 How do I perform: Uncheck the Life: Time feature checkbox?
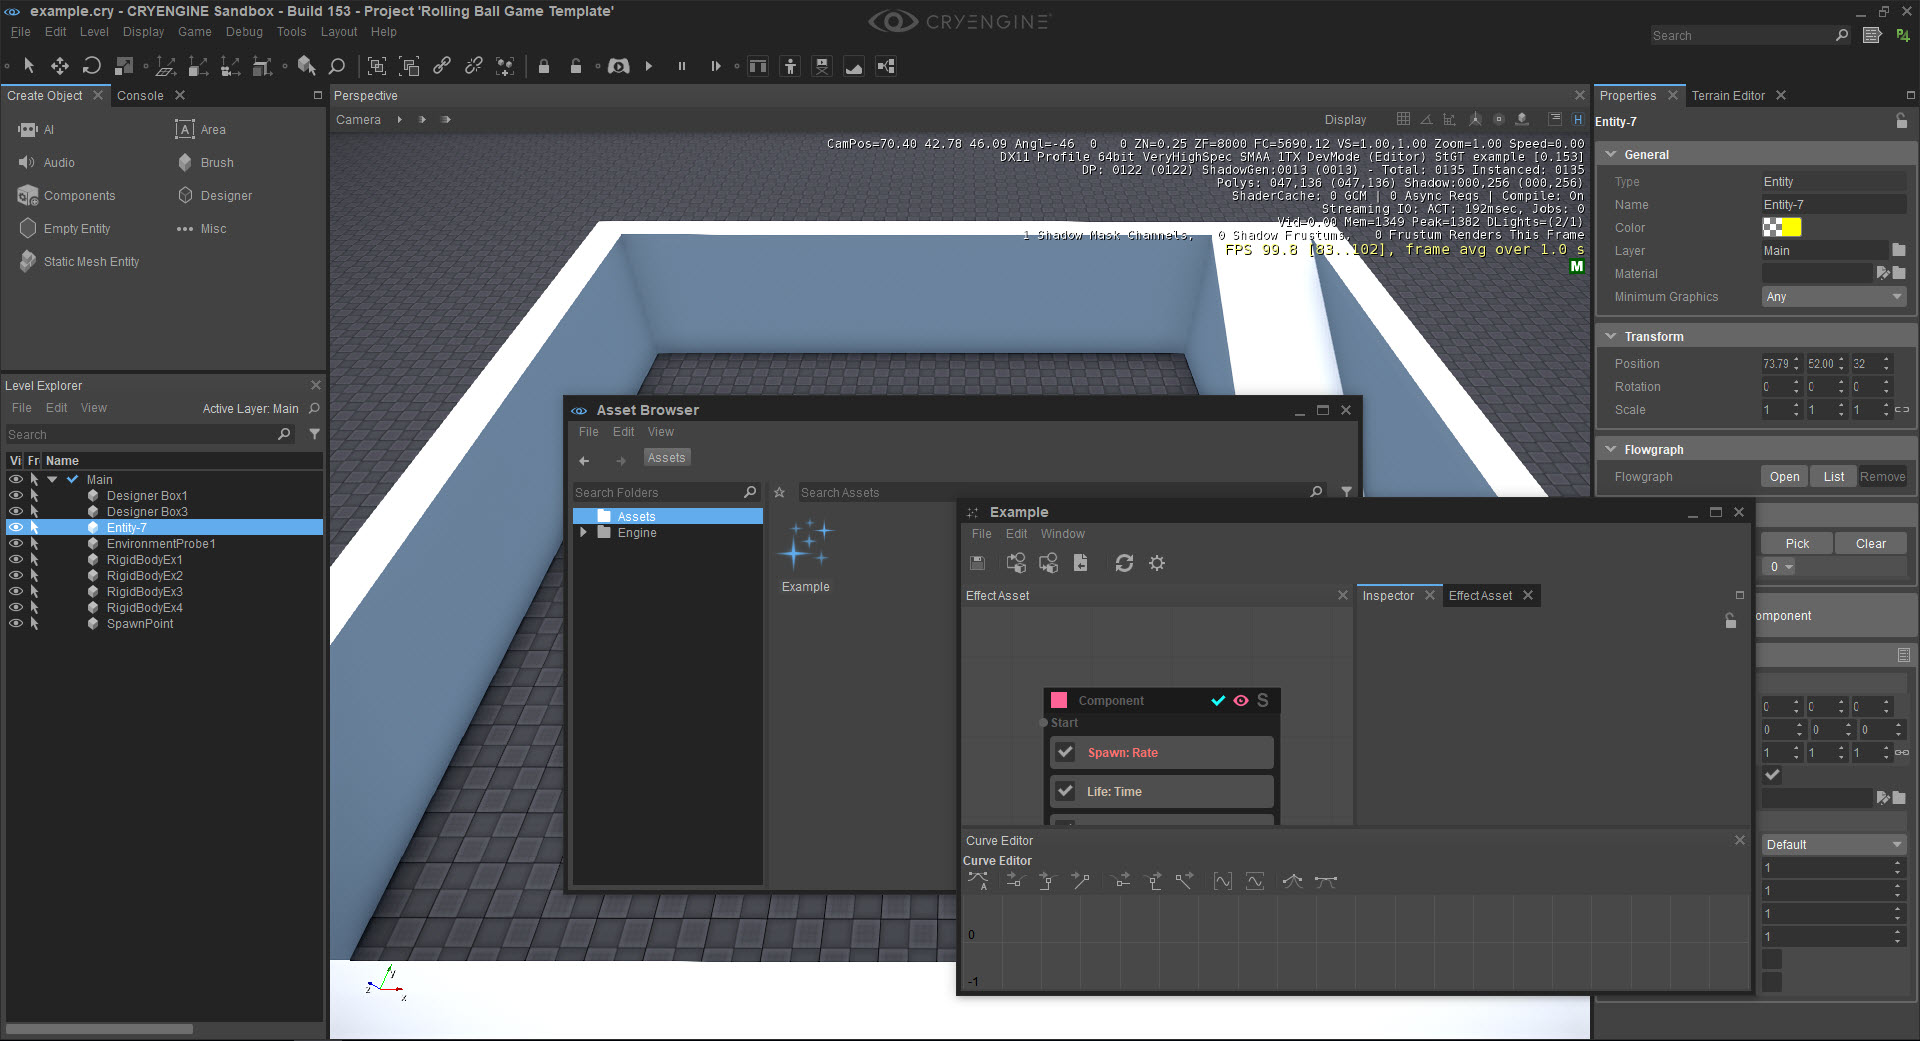tap(1065, 791)
